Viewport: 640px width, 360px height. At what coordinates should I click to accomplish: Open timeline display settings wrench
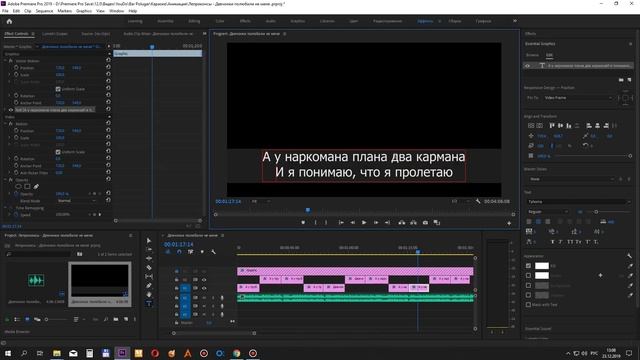pos(213,252)
